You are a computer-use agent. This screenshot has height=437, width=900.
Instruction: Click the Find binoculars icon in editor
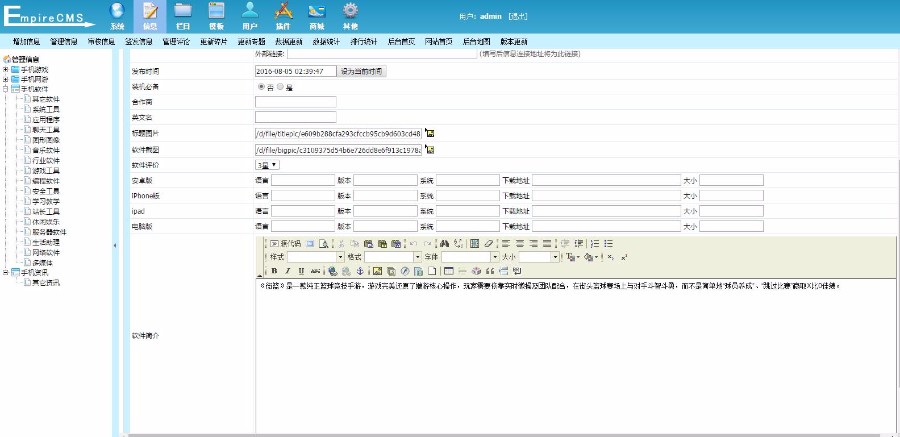click(x=445, y=244)
